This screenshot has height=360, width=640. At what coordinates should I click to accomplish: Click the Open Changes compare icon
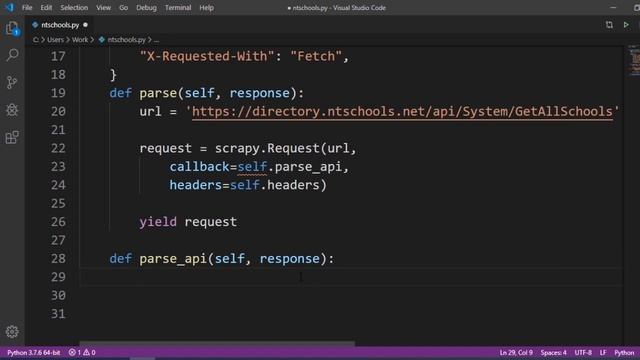click(x=609, y=25)
